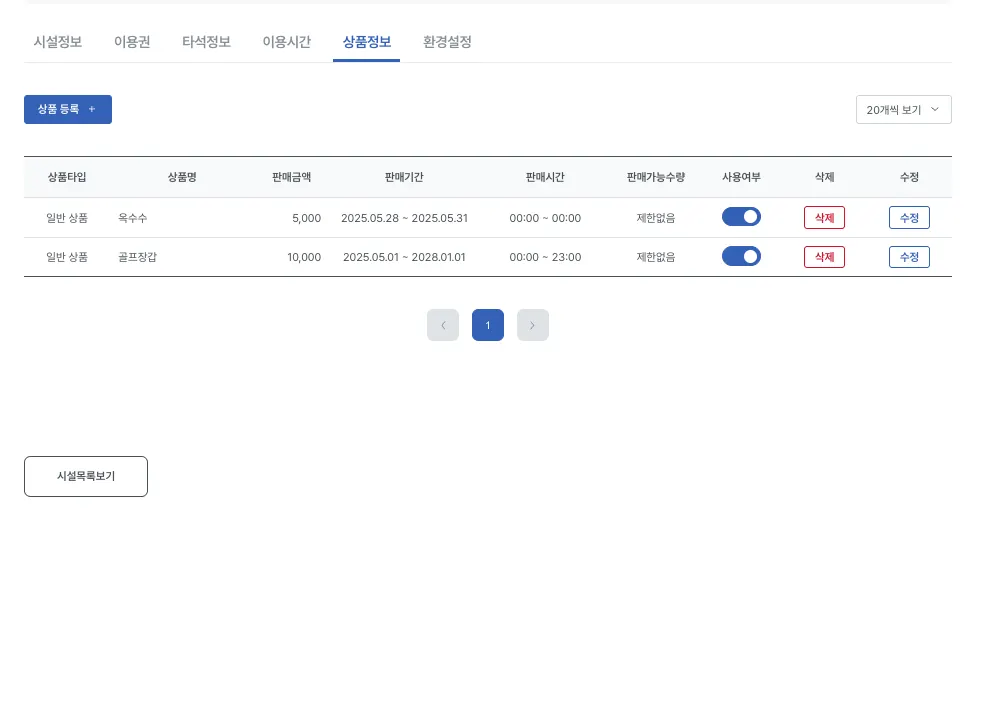Switch to the 시설정보 tab
982x721 pixels.
tap(58, 42)
